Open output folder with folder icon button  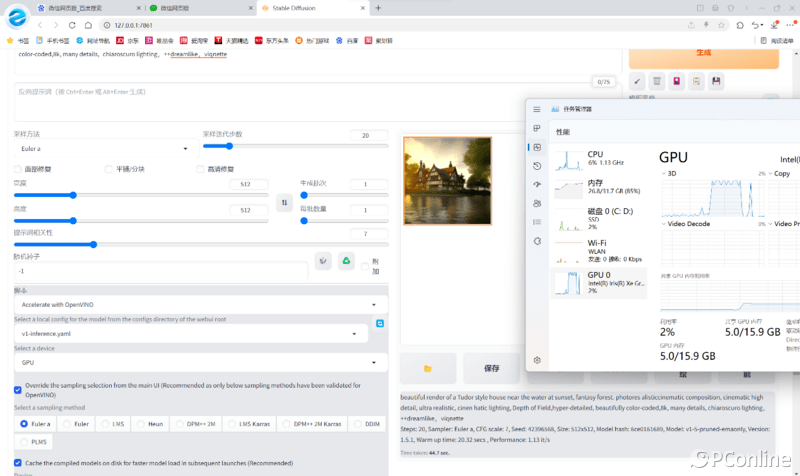coord(427,368)
